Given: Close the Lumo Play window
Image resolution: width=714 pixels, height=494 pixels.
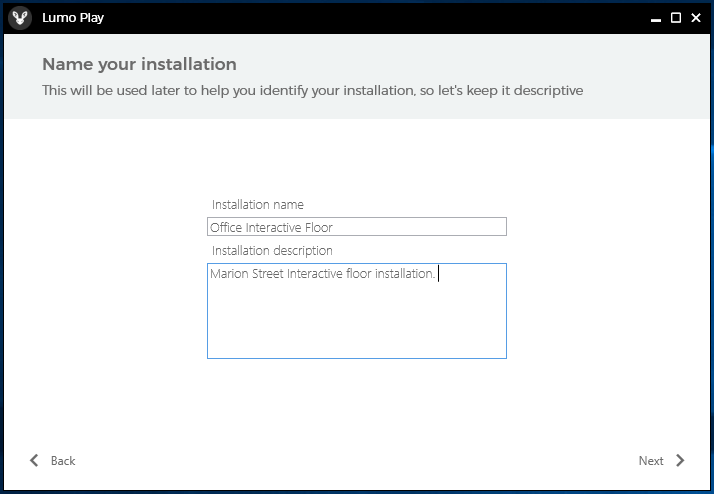Looking at the screenshot, I should coord(696,18).
